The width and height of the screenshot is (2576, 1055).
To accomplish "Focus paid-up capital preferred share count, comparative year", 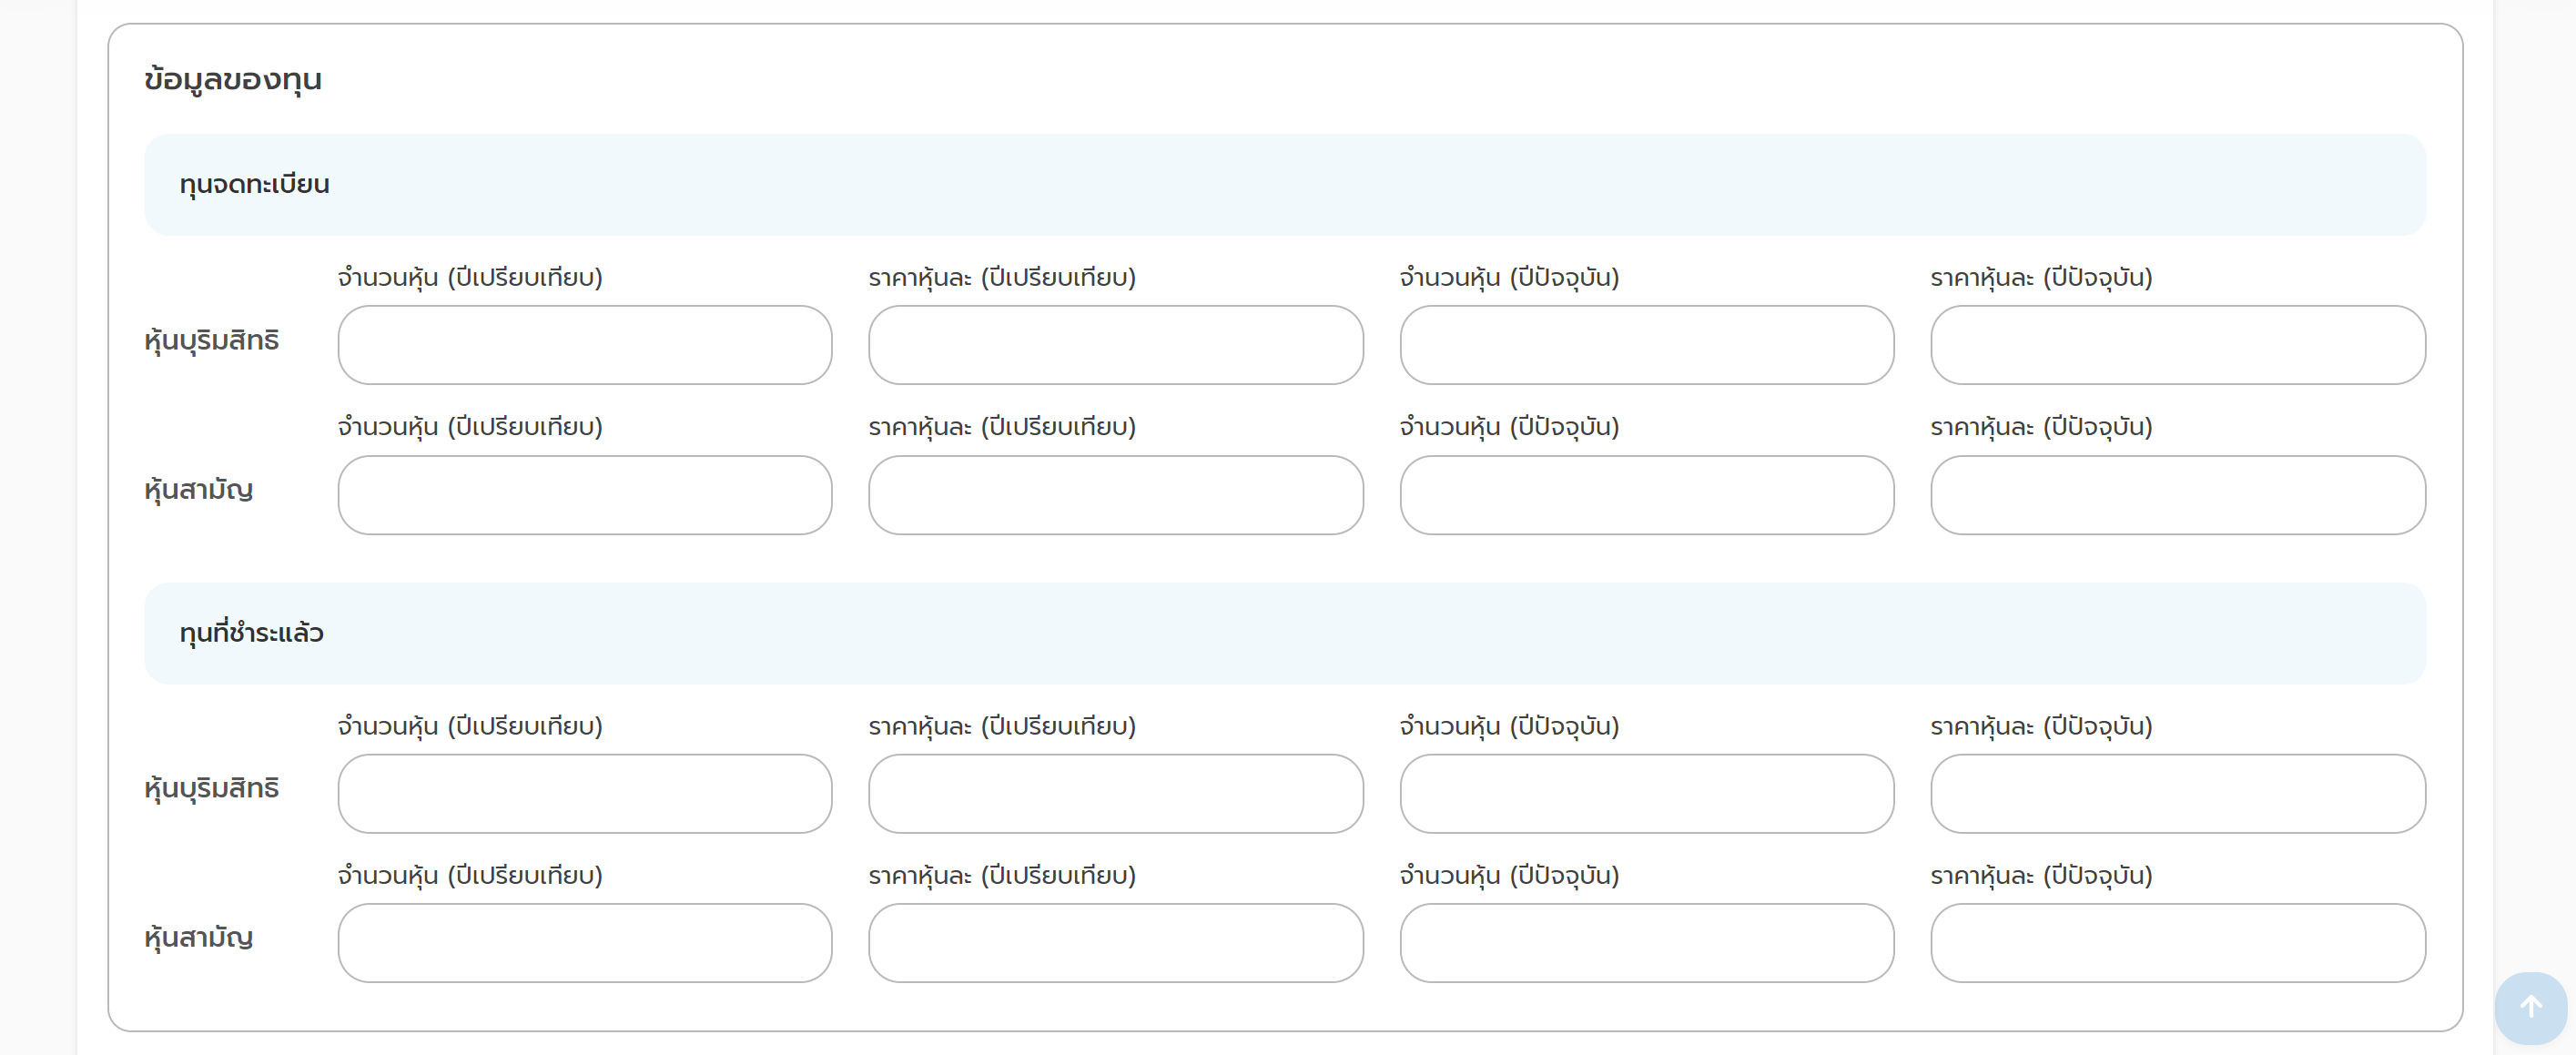I will point(585,794).
